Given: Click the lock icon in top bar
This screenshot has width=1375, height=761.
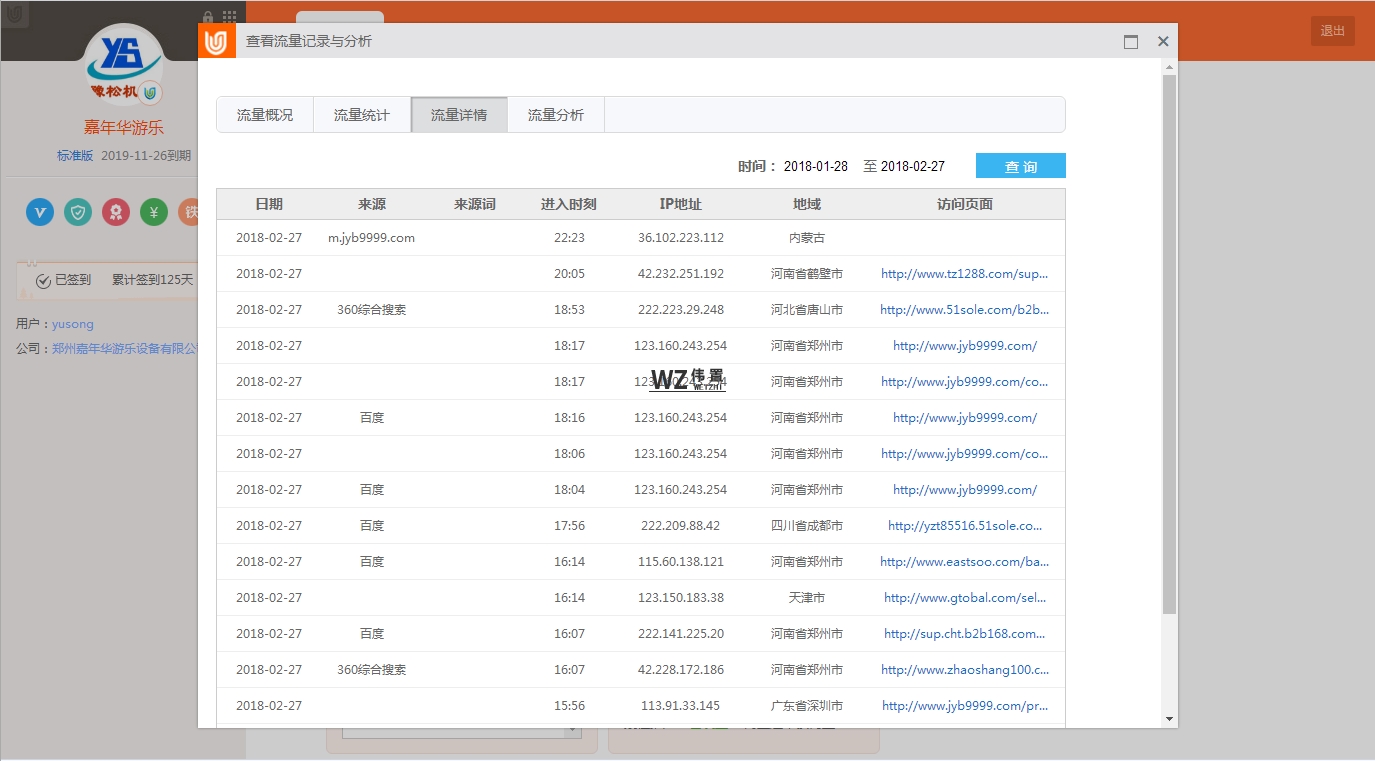Looking at the screenshot, I should pyautogui.click(x=208, y=18).
